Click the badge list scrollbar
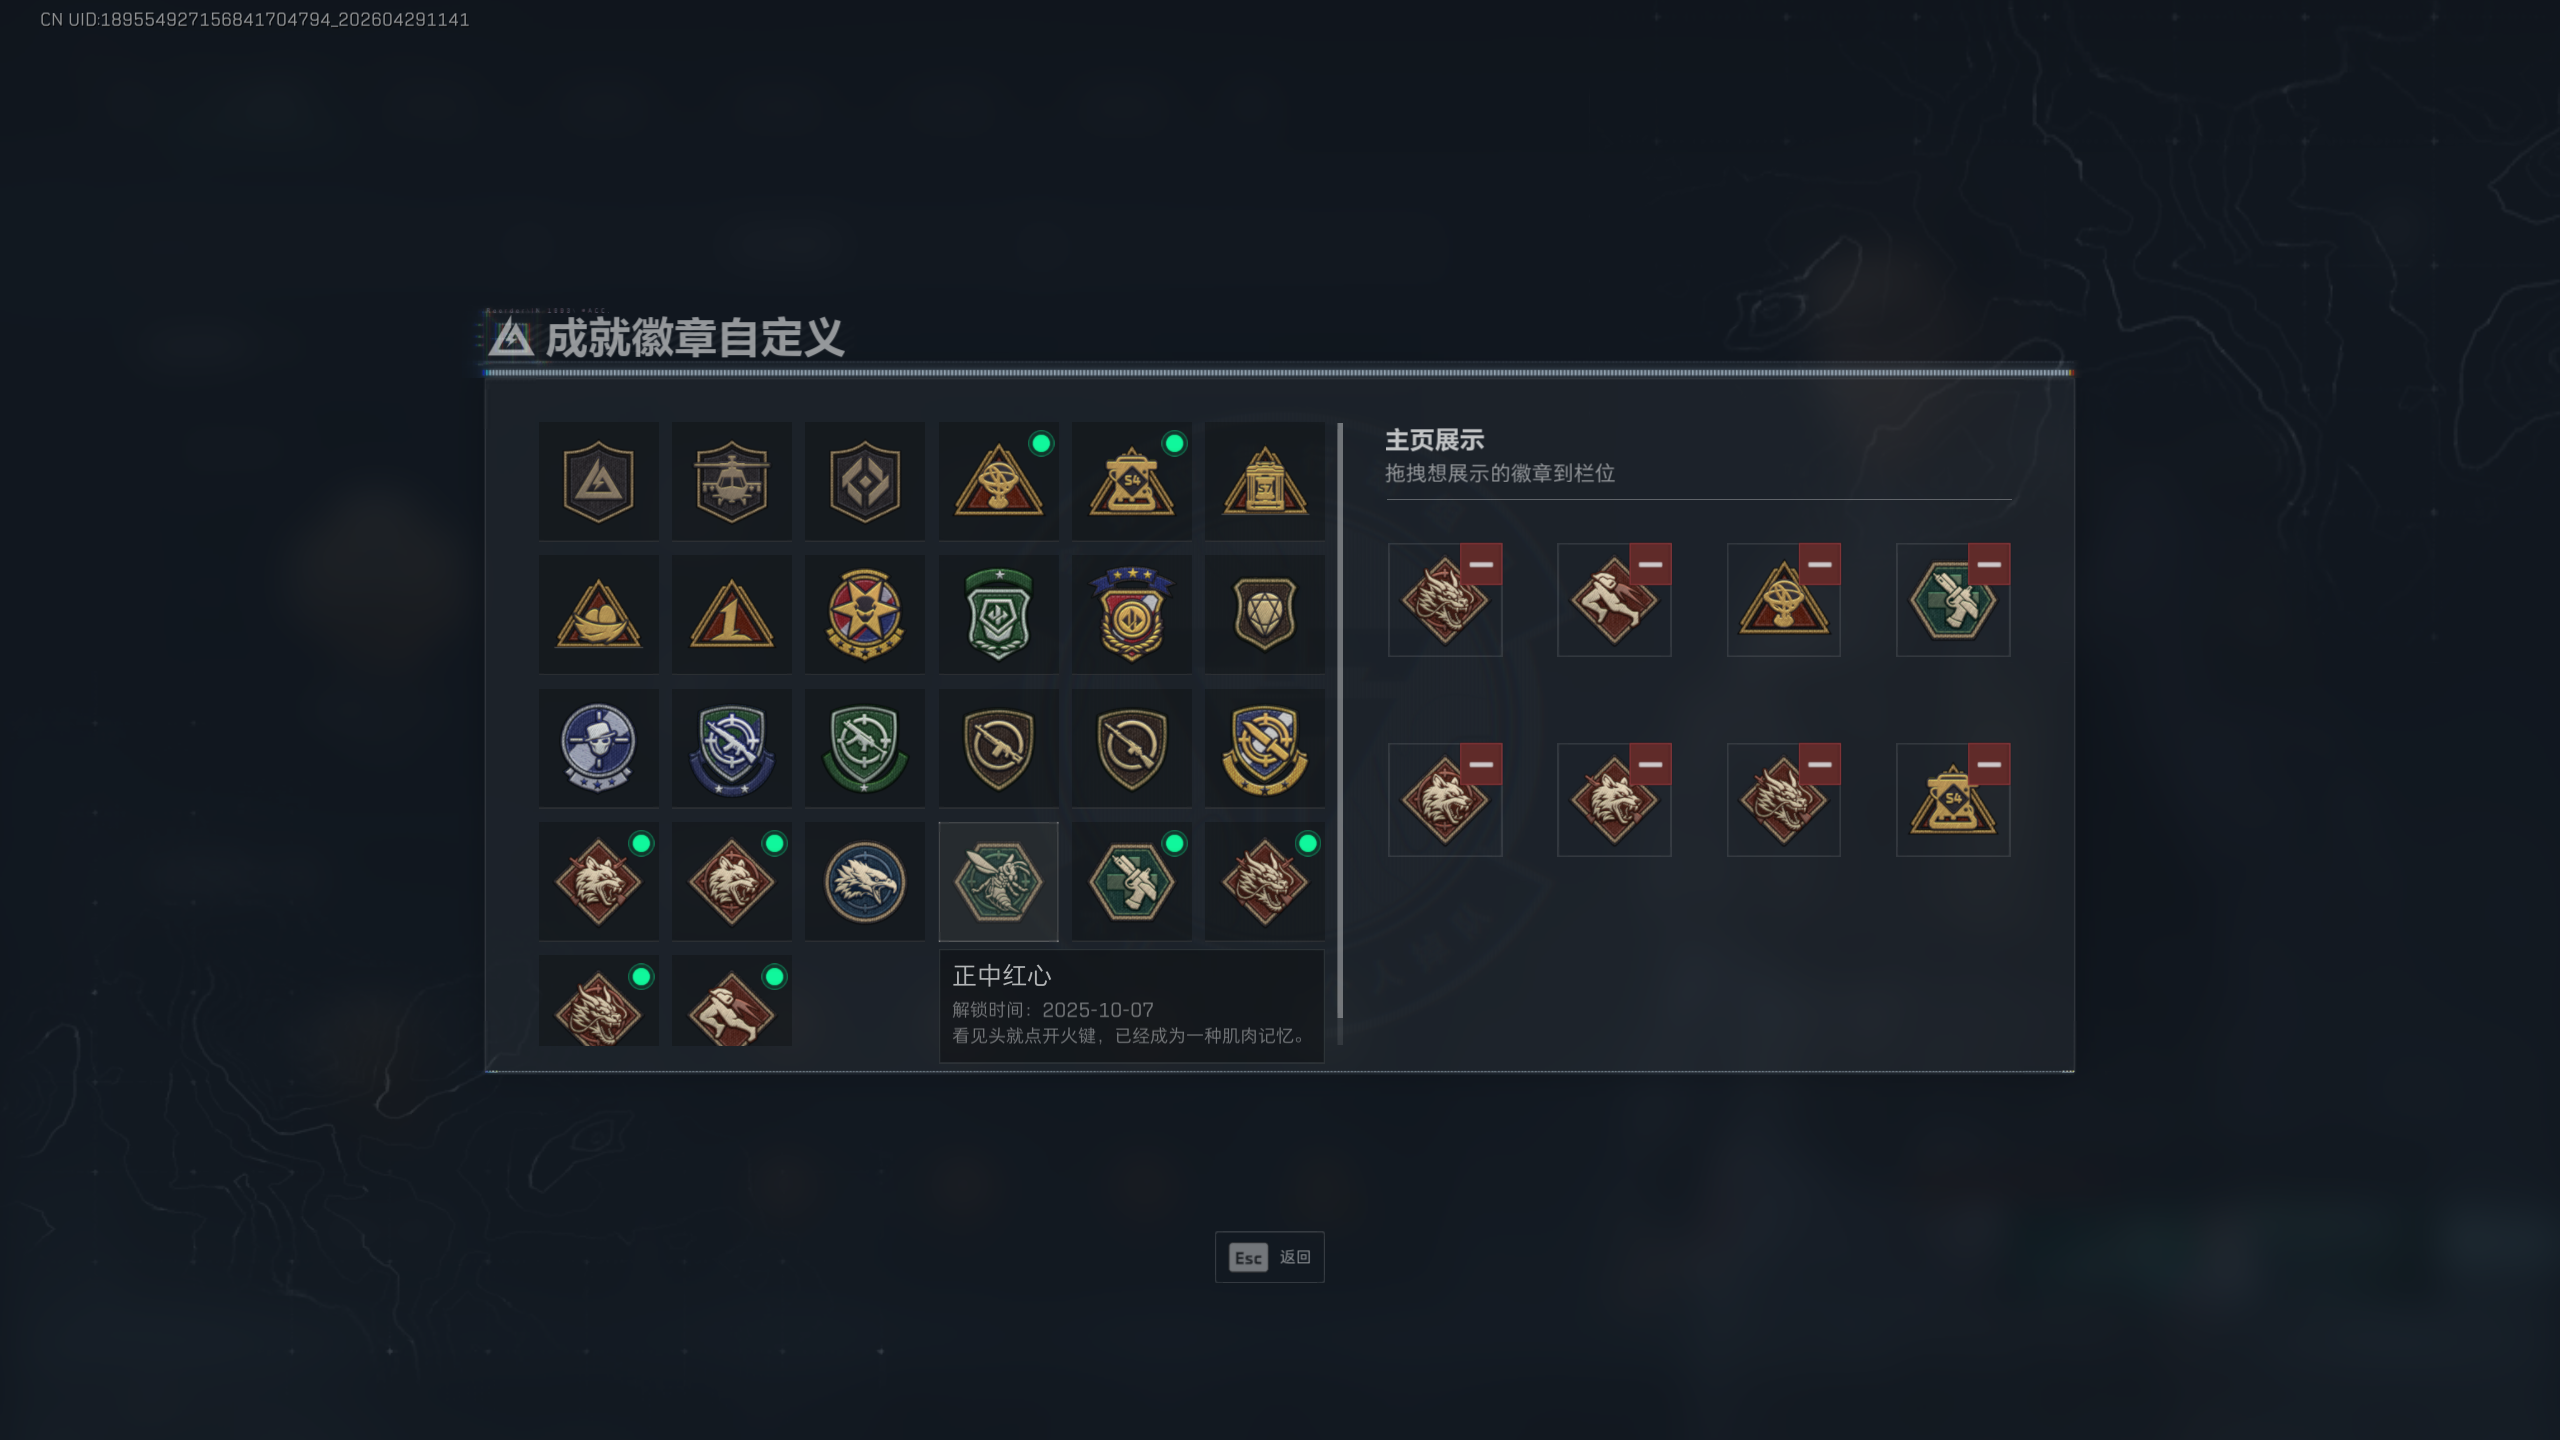 (x=1340, y=722)
